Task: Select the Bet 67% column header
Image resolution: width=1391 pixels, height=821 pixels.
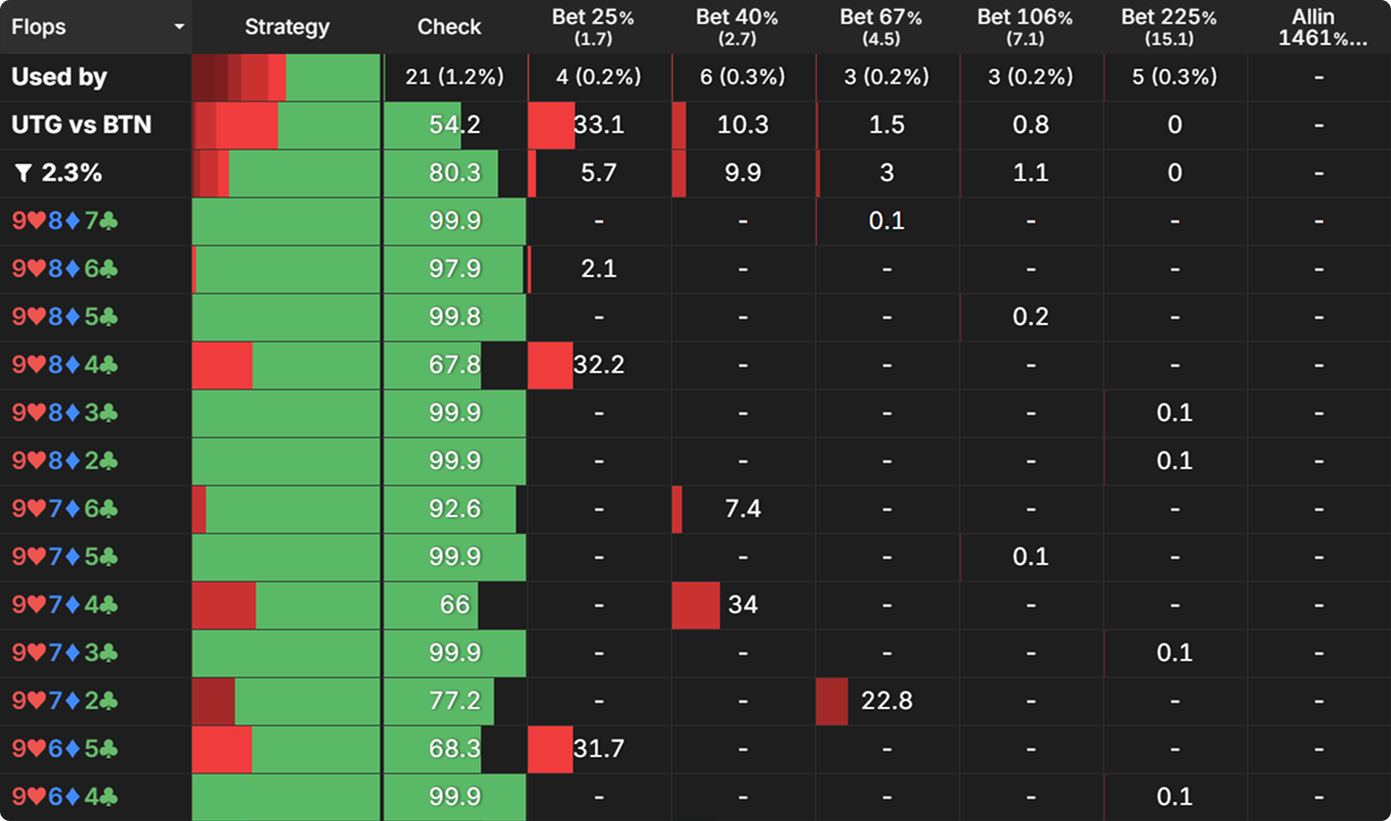Action: [885, 27]
